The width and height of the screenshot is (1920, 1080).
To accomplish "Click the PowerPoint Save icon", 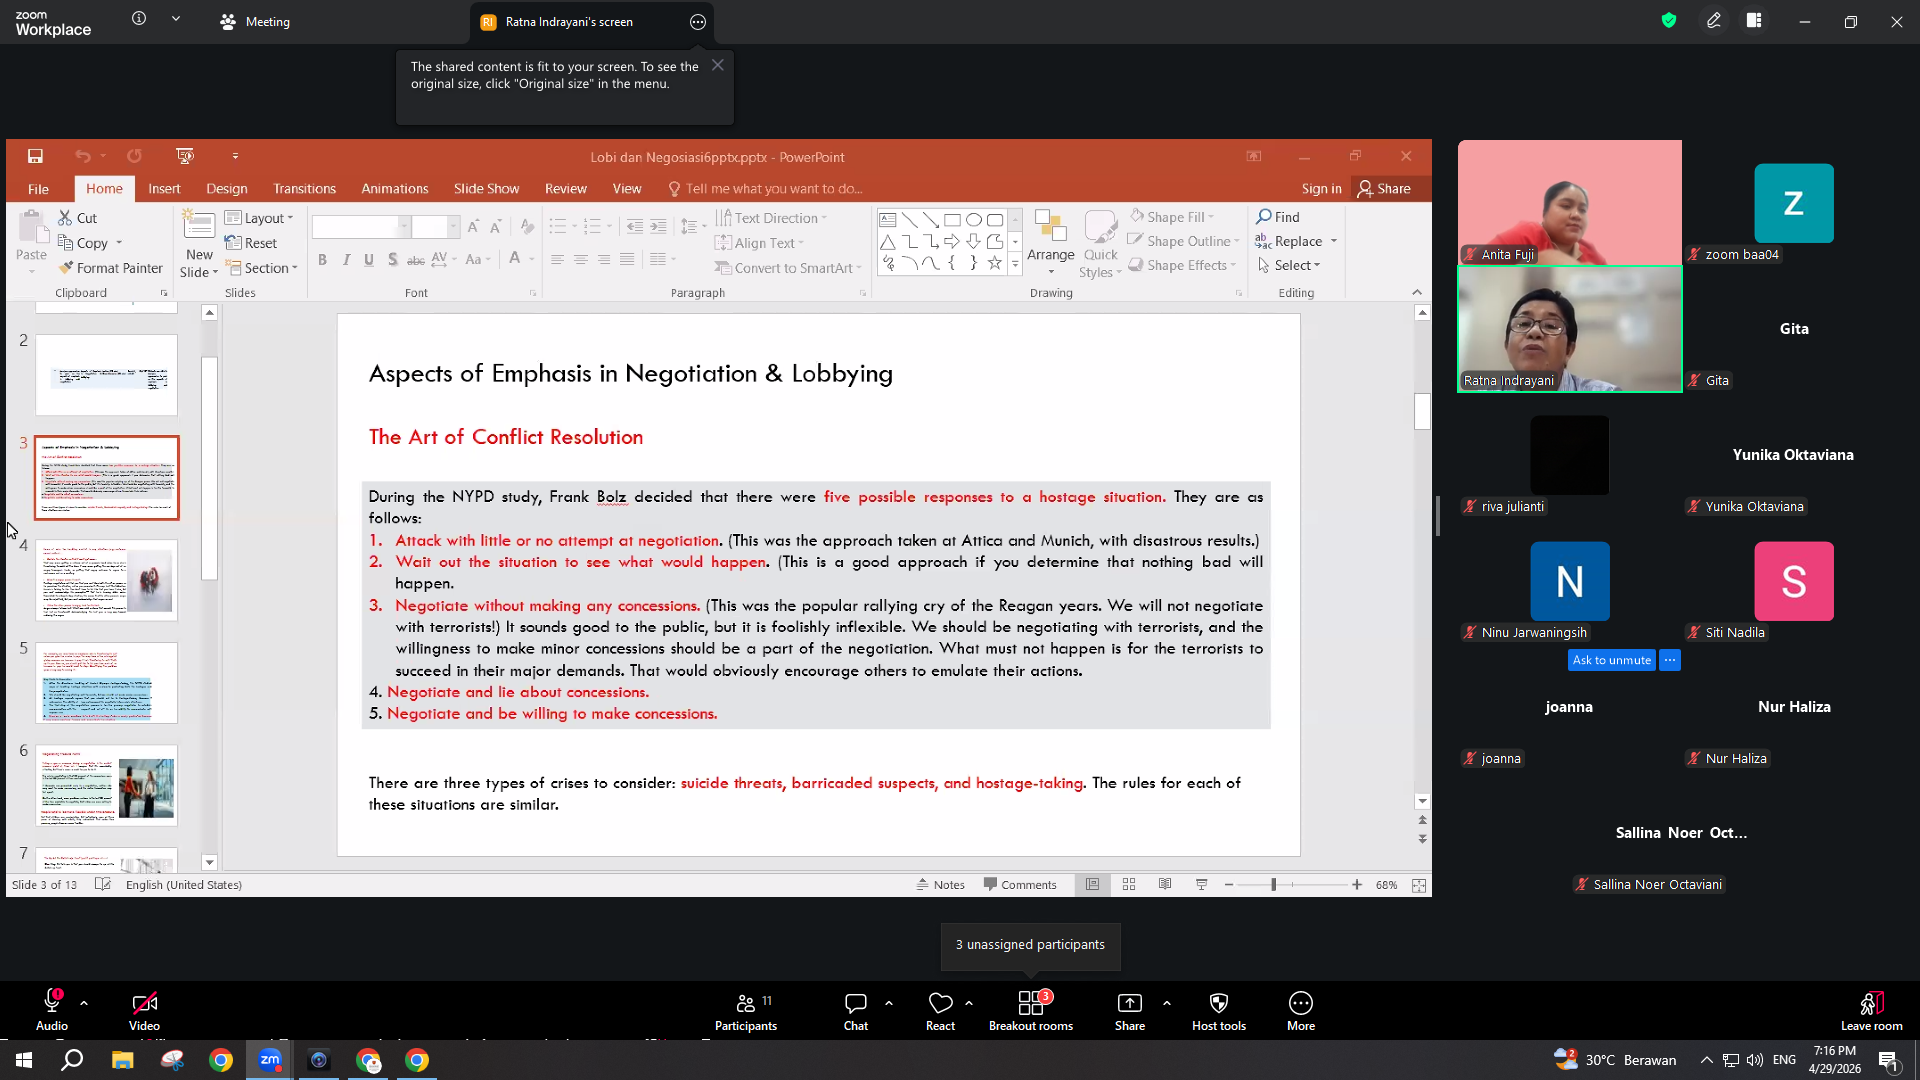I will [x=35, y=156].
